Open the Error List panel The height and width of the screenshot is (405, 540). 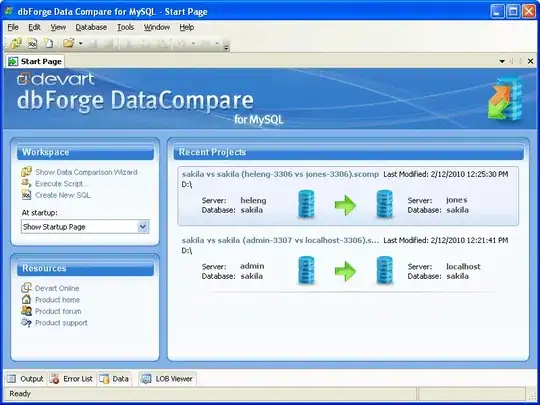pos(72,379)
